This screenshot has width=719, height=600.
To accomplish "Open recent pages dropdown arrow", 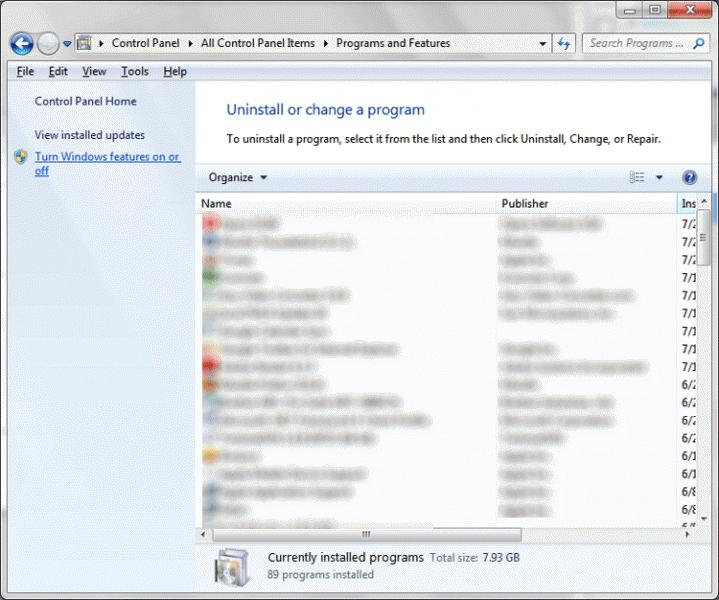I will [x=67, y=44].
